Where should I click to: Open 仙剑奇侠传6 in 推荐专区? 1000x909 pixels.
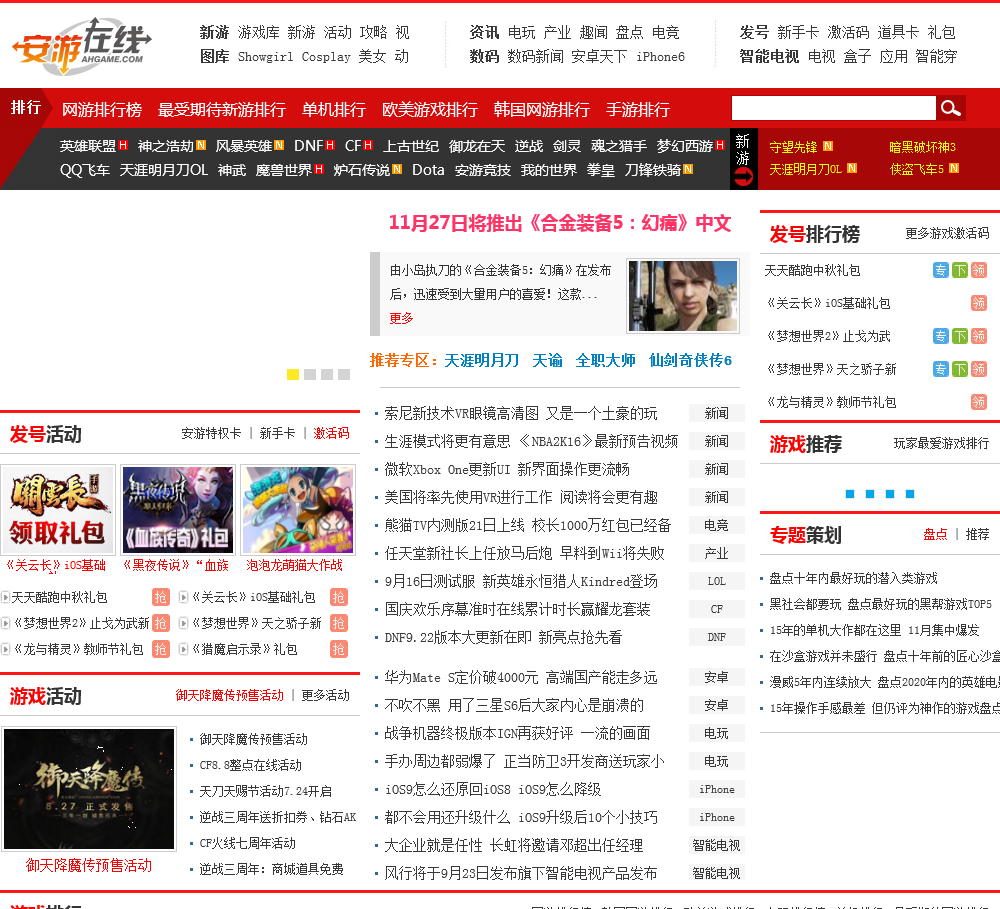coord(690,360)
